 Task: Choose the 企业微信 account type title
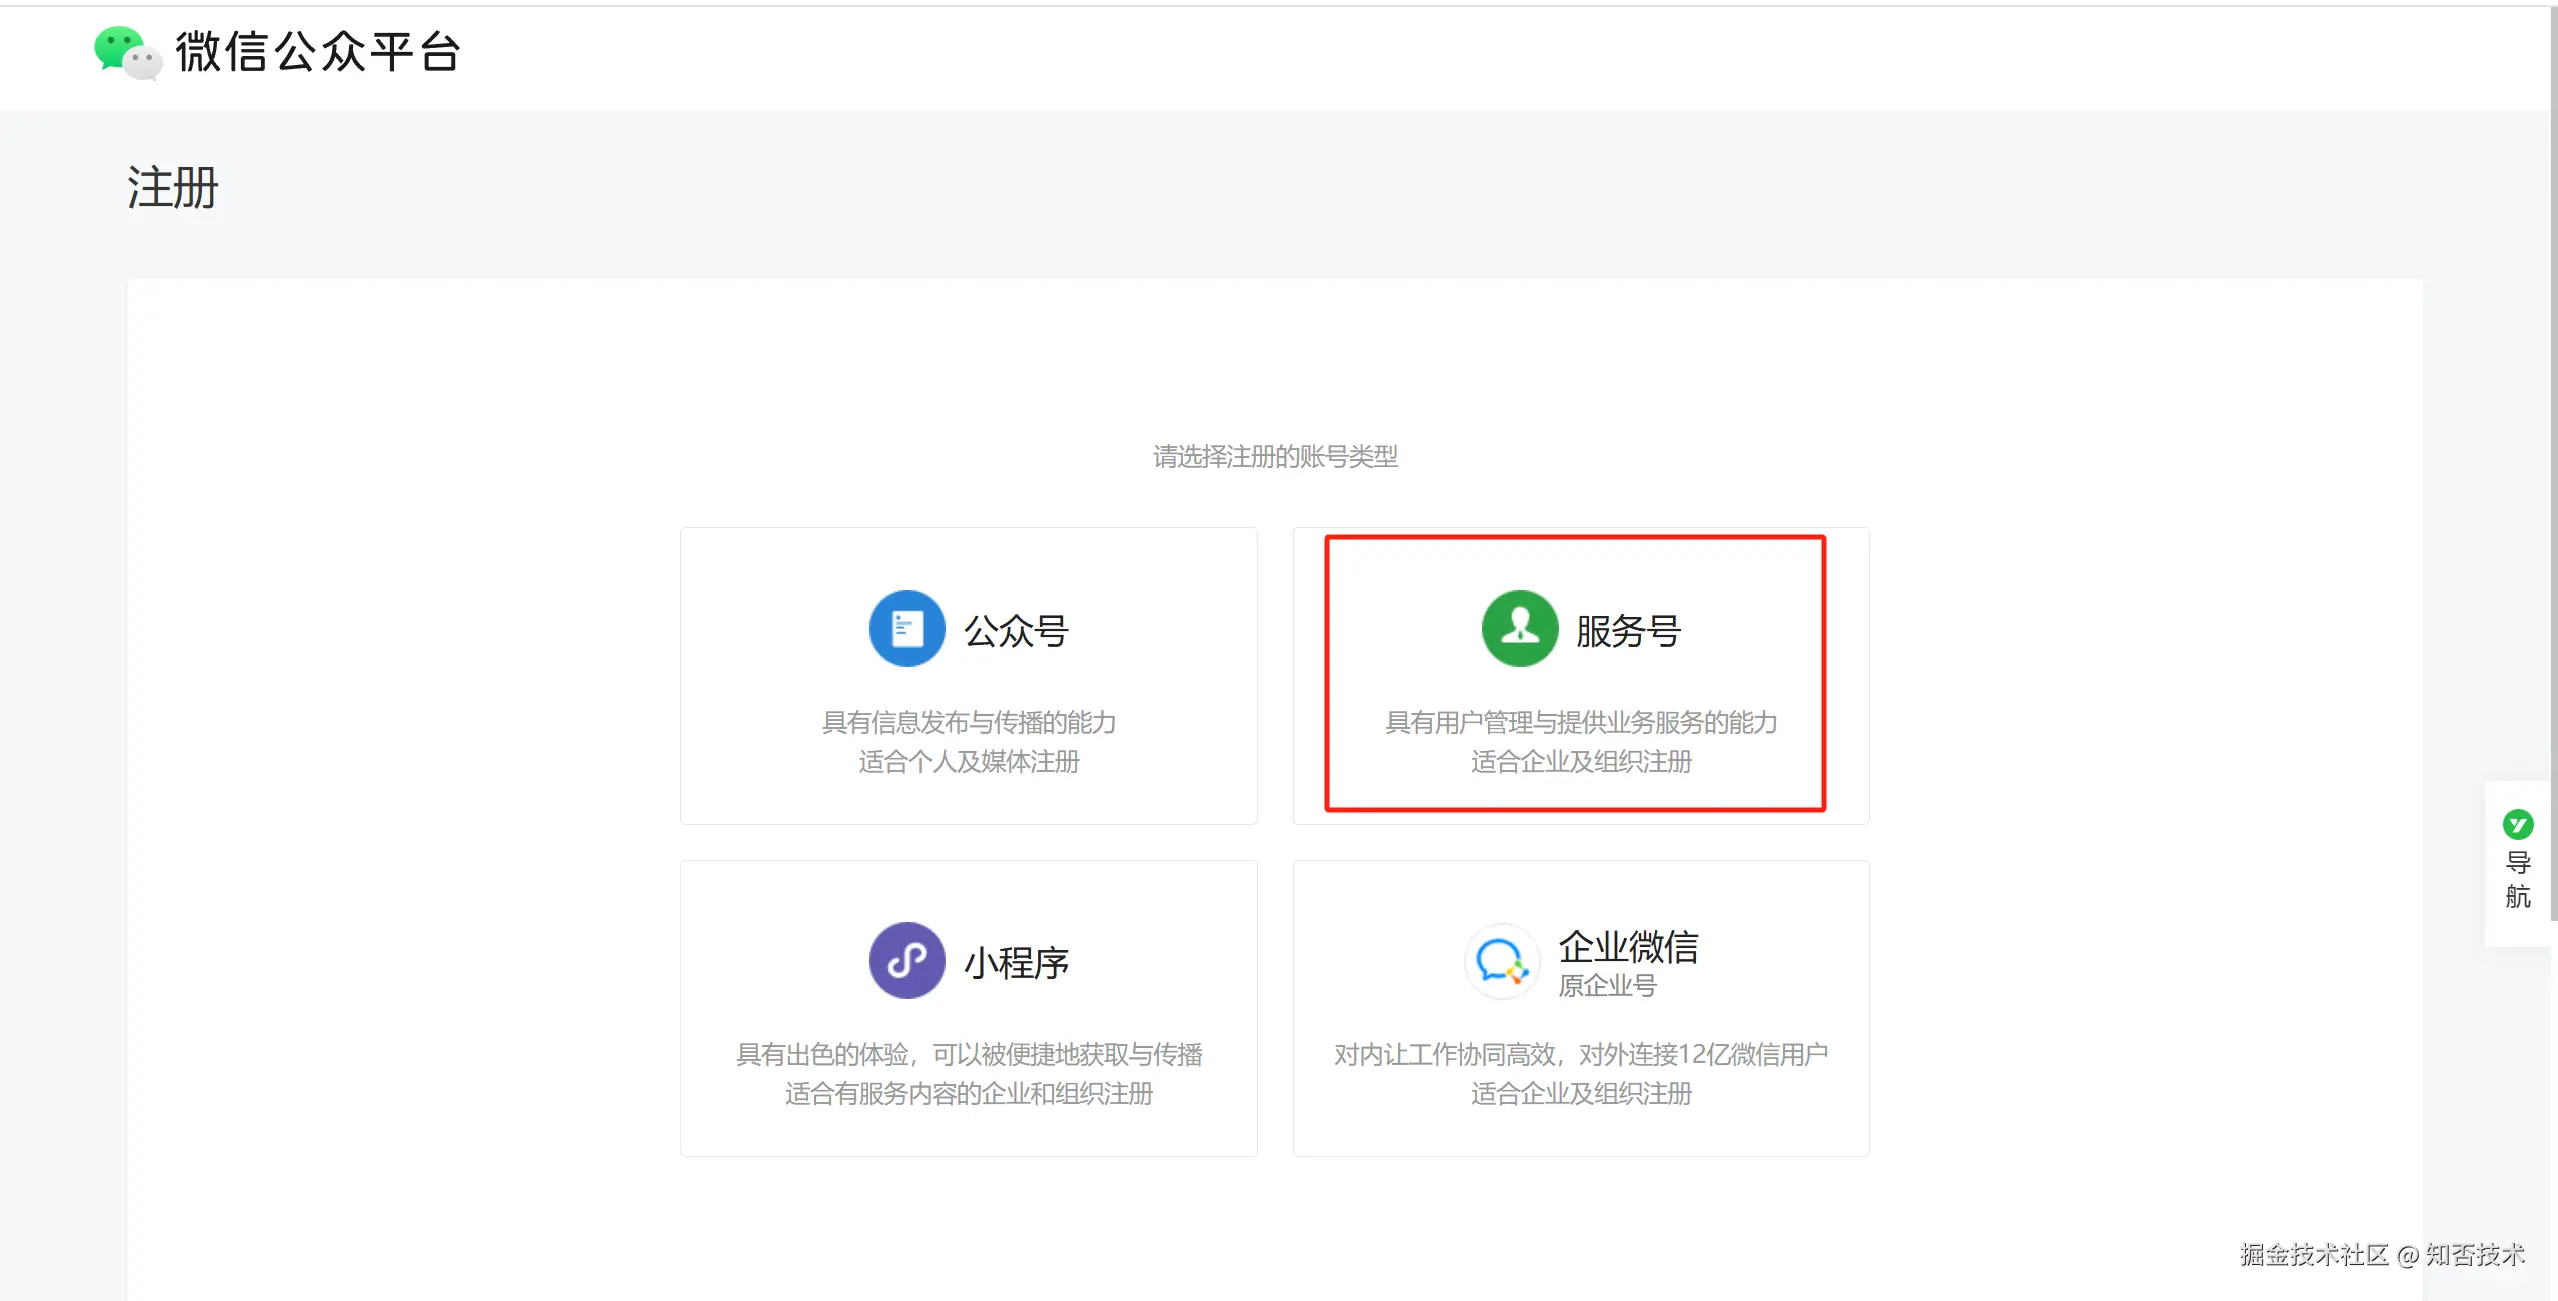coord(1628,946)
